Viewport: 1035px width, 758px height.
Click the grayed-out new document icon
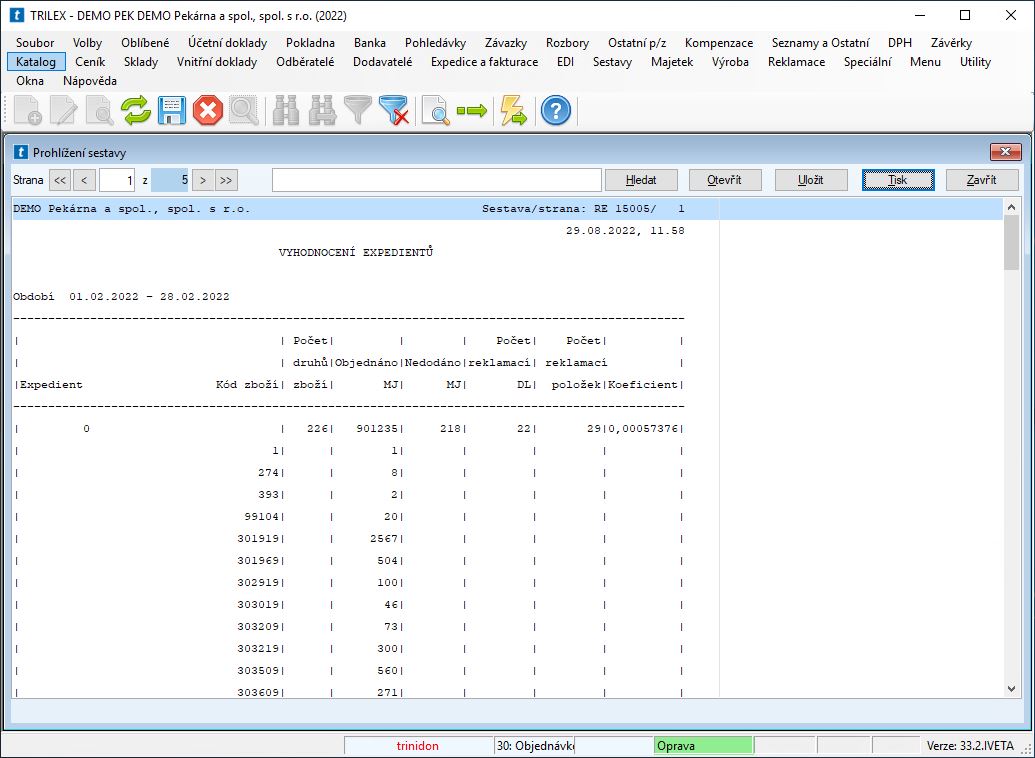tap(28, 110)
